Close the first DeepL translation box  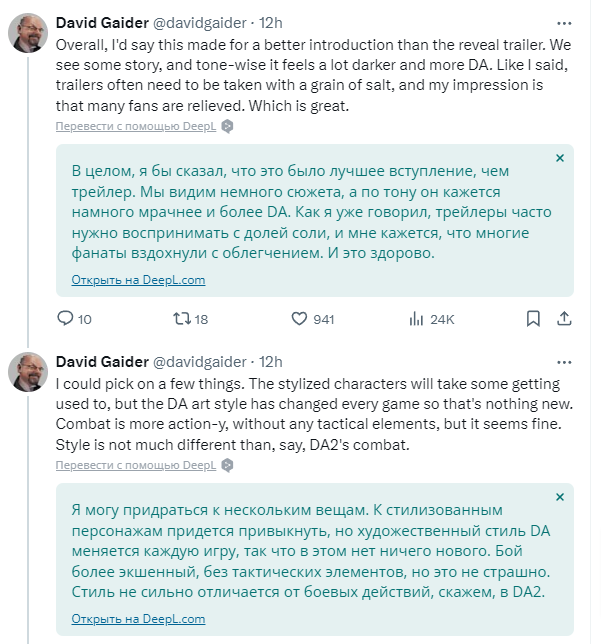[560, 158]
